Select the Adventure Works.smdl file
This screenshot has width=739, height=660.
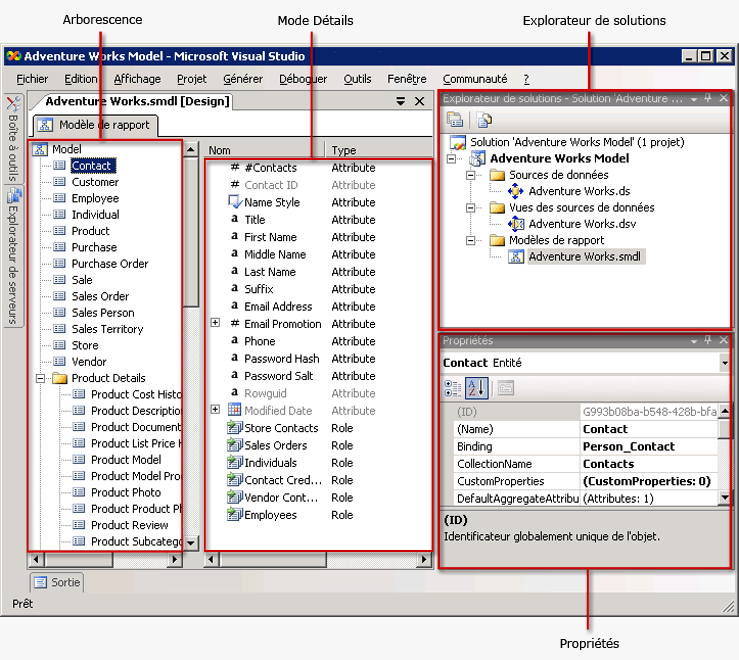[x=584, y=256]
